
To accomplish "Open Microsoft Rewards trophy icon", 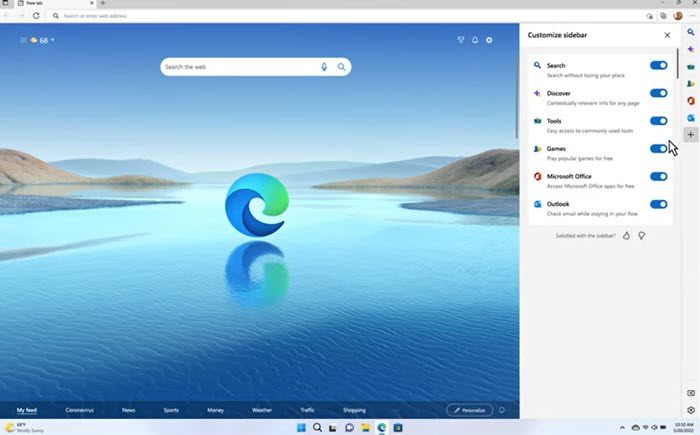I will 461,40.
